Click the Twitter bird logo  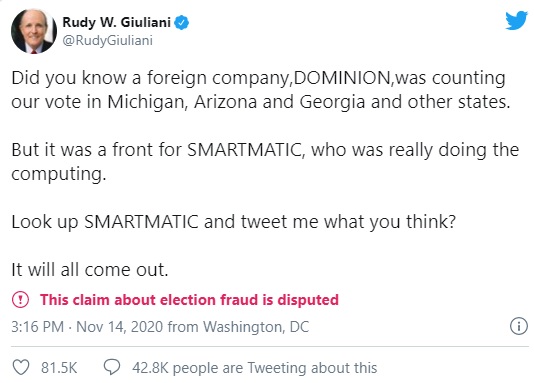pyautogui.click(x=517, y=21)
